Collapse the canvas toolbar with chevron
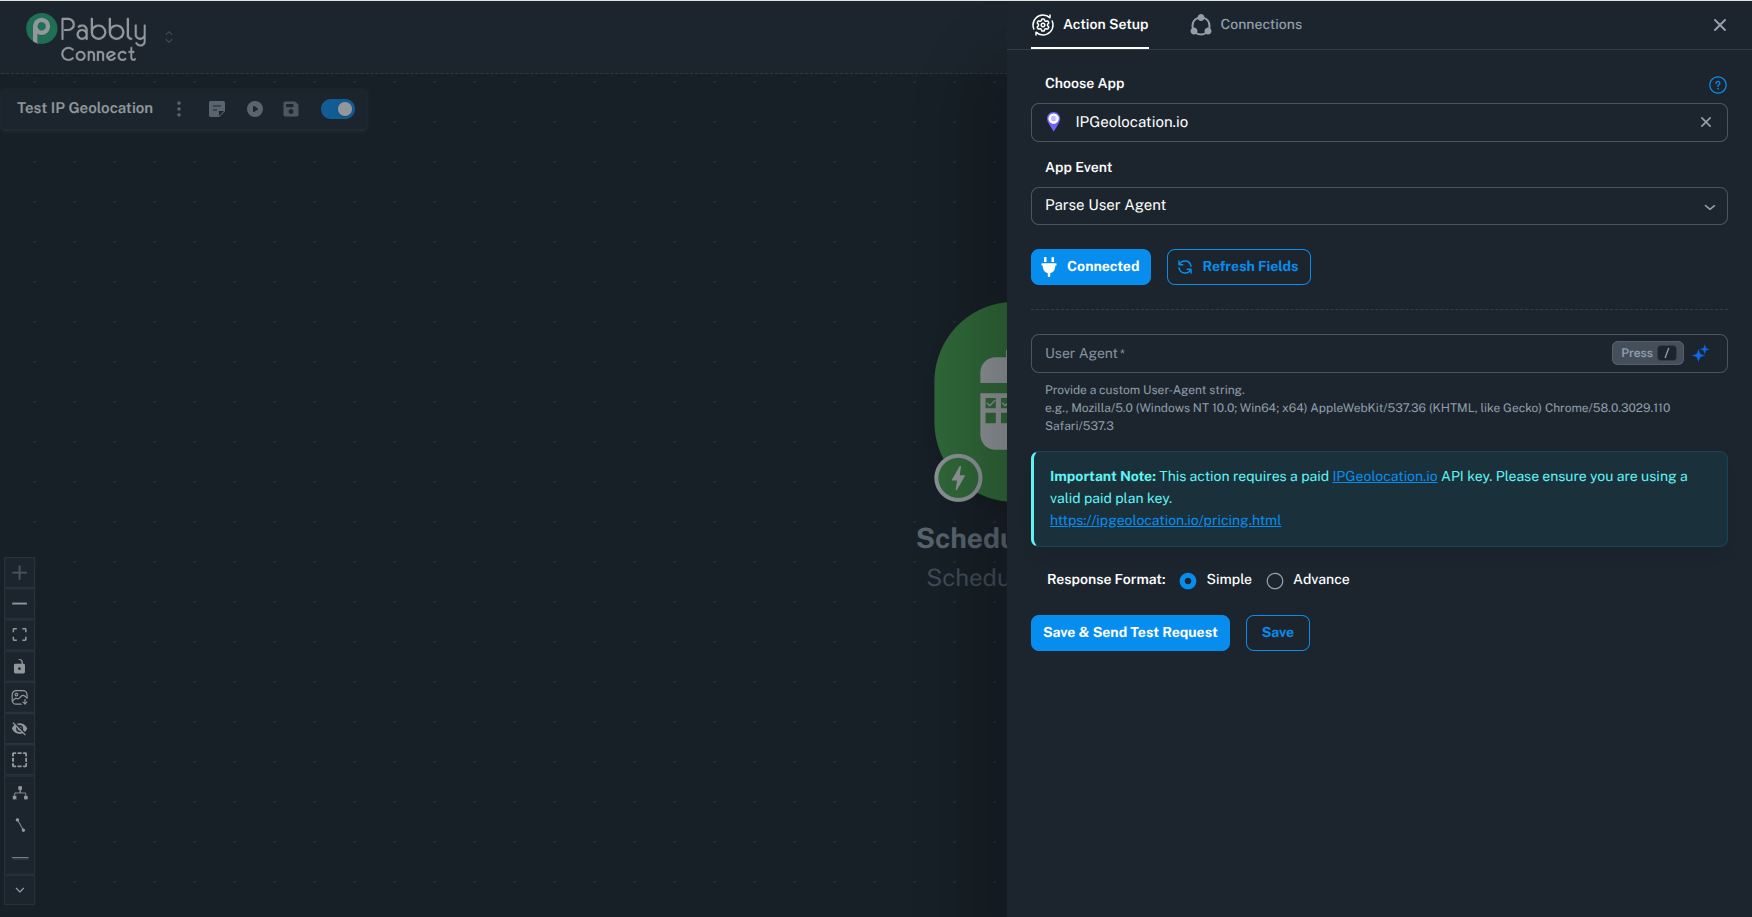The width and height of the screenshot is (1752, 917). tap(19, 890)
